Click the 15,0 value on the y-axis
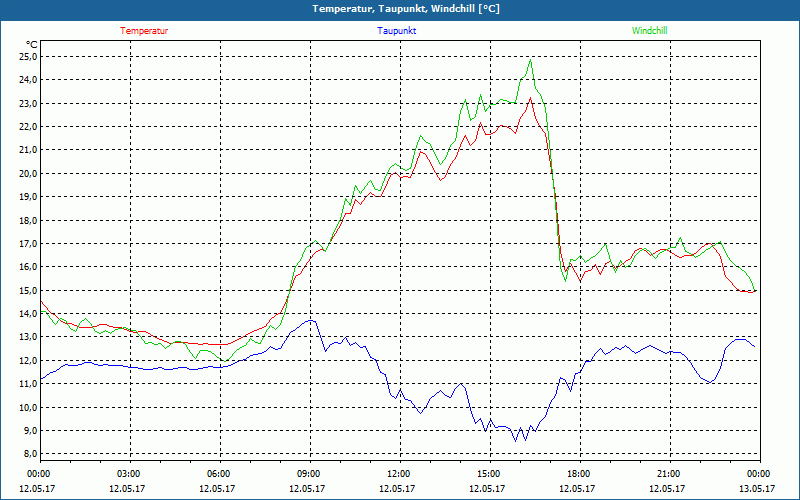Screen dimensions: 800x500 (28, 290)
